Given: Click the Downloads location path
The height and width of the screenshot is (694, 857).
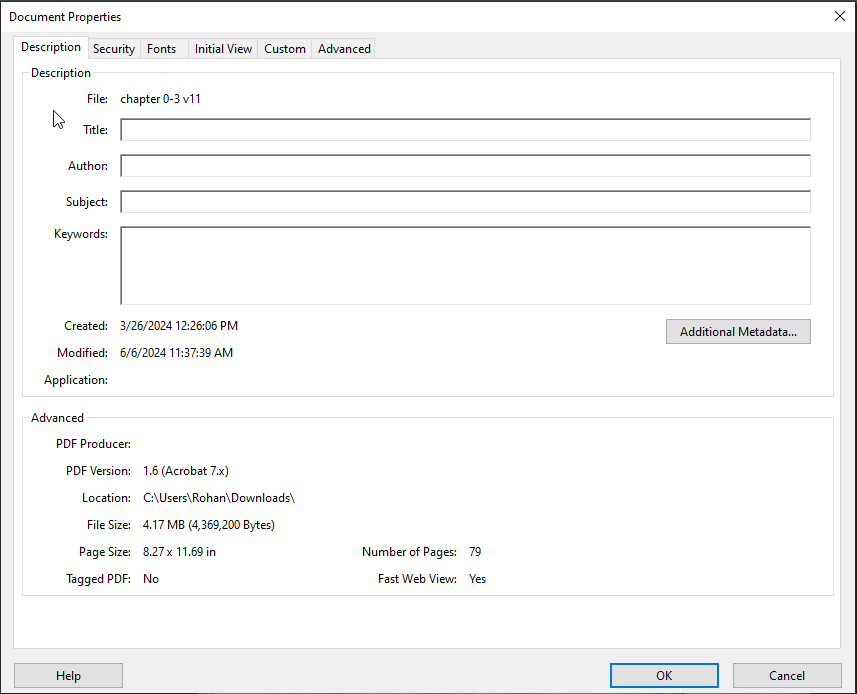Looking at the screenshot, I should click(219, 498).
